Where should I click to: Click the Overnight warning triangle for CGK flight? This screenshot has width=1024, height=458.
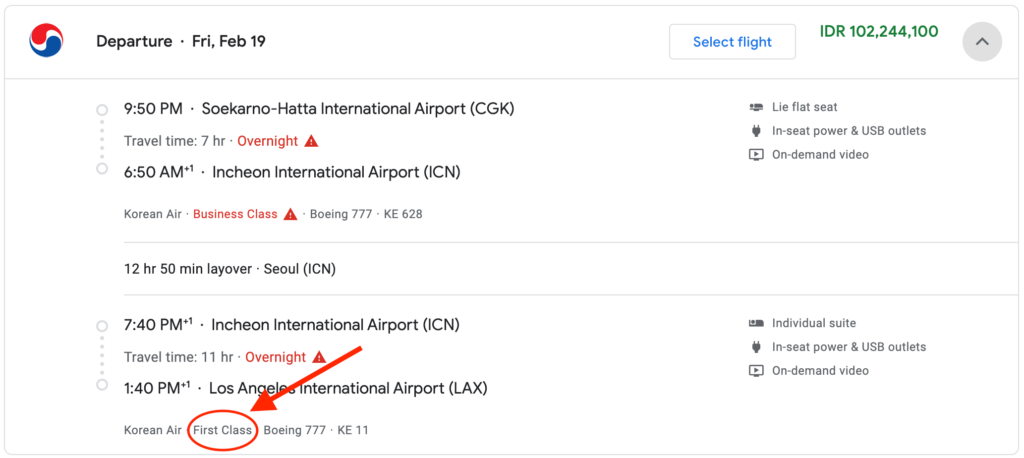[x=312, y=141]
